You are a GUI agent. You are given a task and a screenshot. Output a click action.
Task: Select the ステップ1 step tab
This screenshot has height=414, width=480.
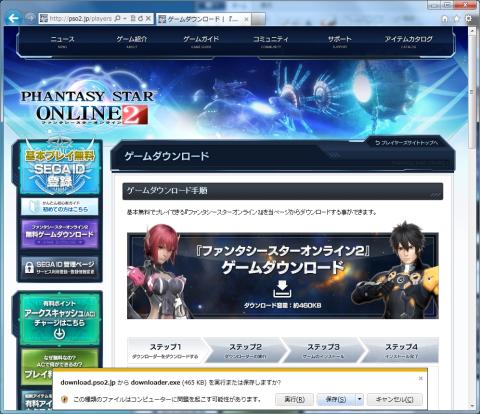coord(167,350)
